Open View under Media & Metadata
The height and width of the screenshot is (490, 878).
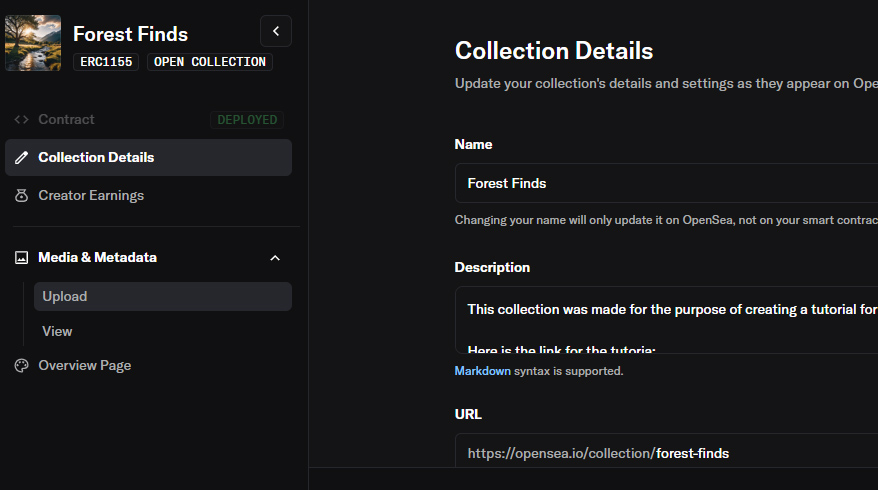57,331
